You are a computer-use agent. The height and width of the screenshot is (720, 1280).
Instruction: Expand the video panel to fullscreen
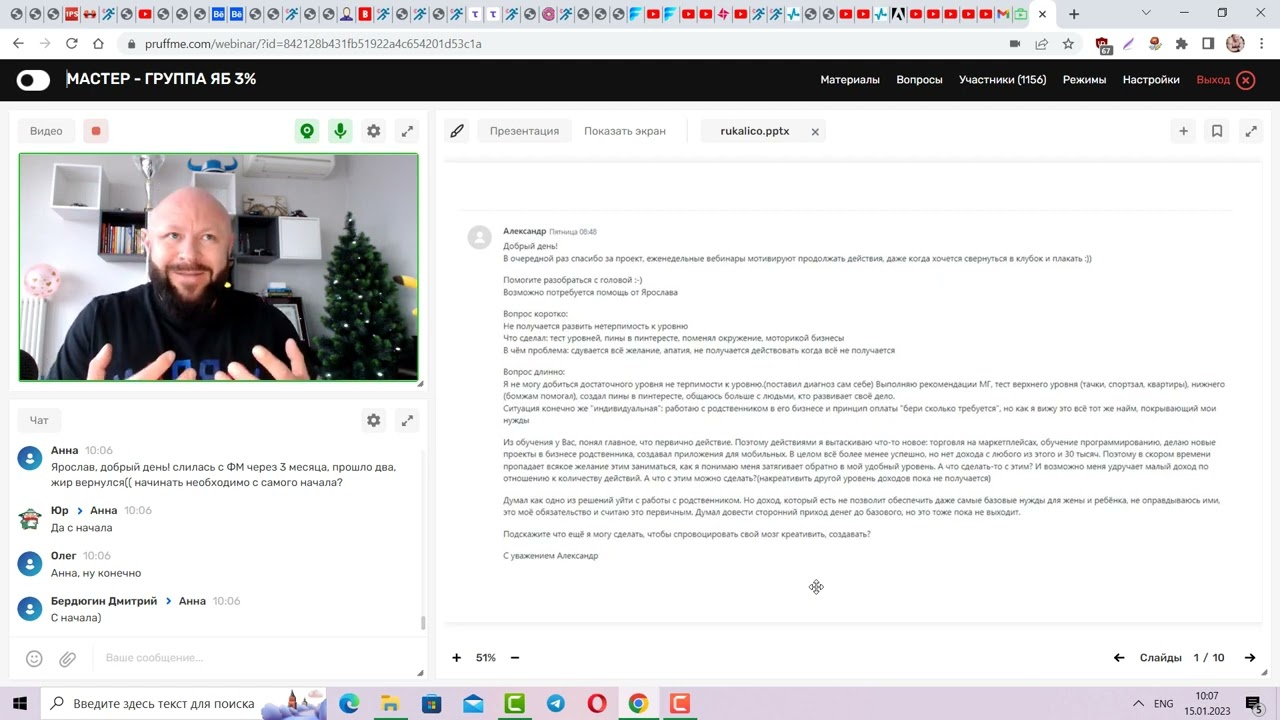[x=407, y=131]
